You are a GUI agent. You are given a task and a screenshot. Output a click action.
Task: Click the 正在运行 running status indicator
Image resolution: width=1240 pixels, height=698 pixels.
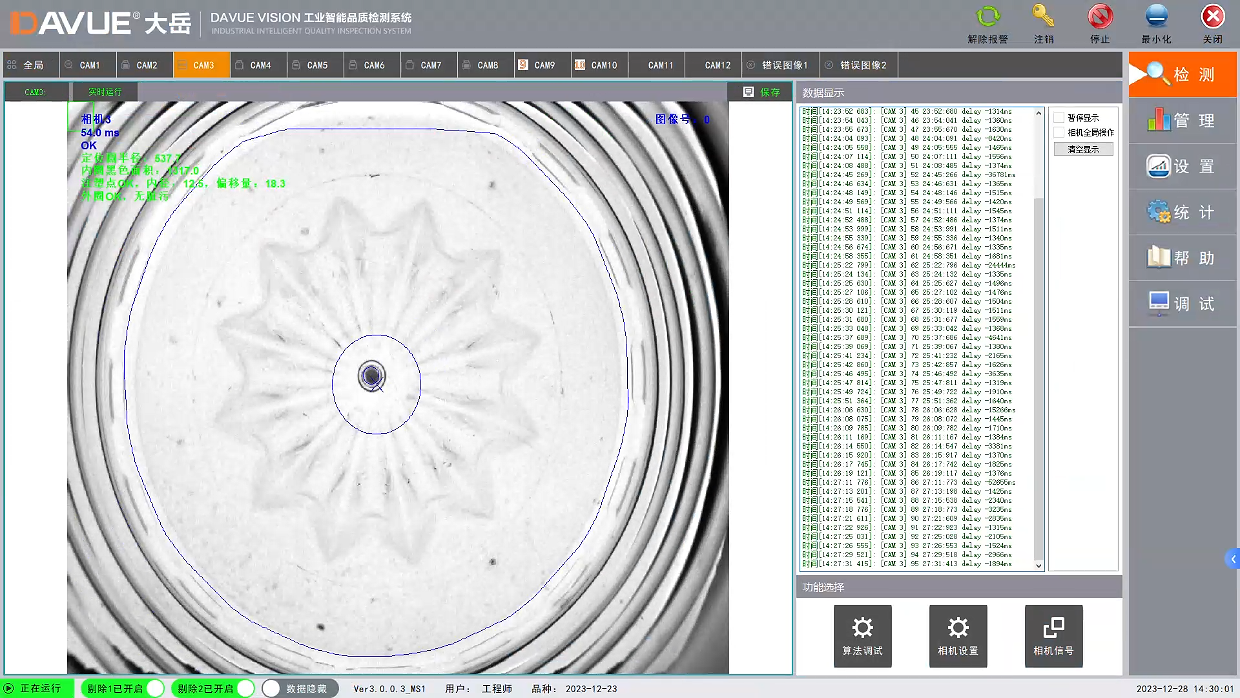coord(38,688)
